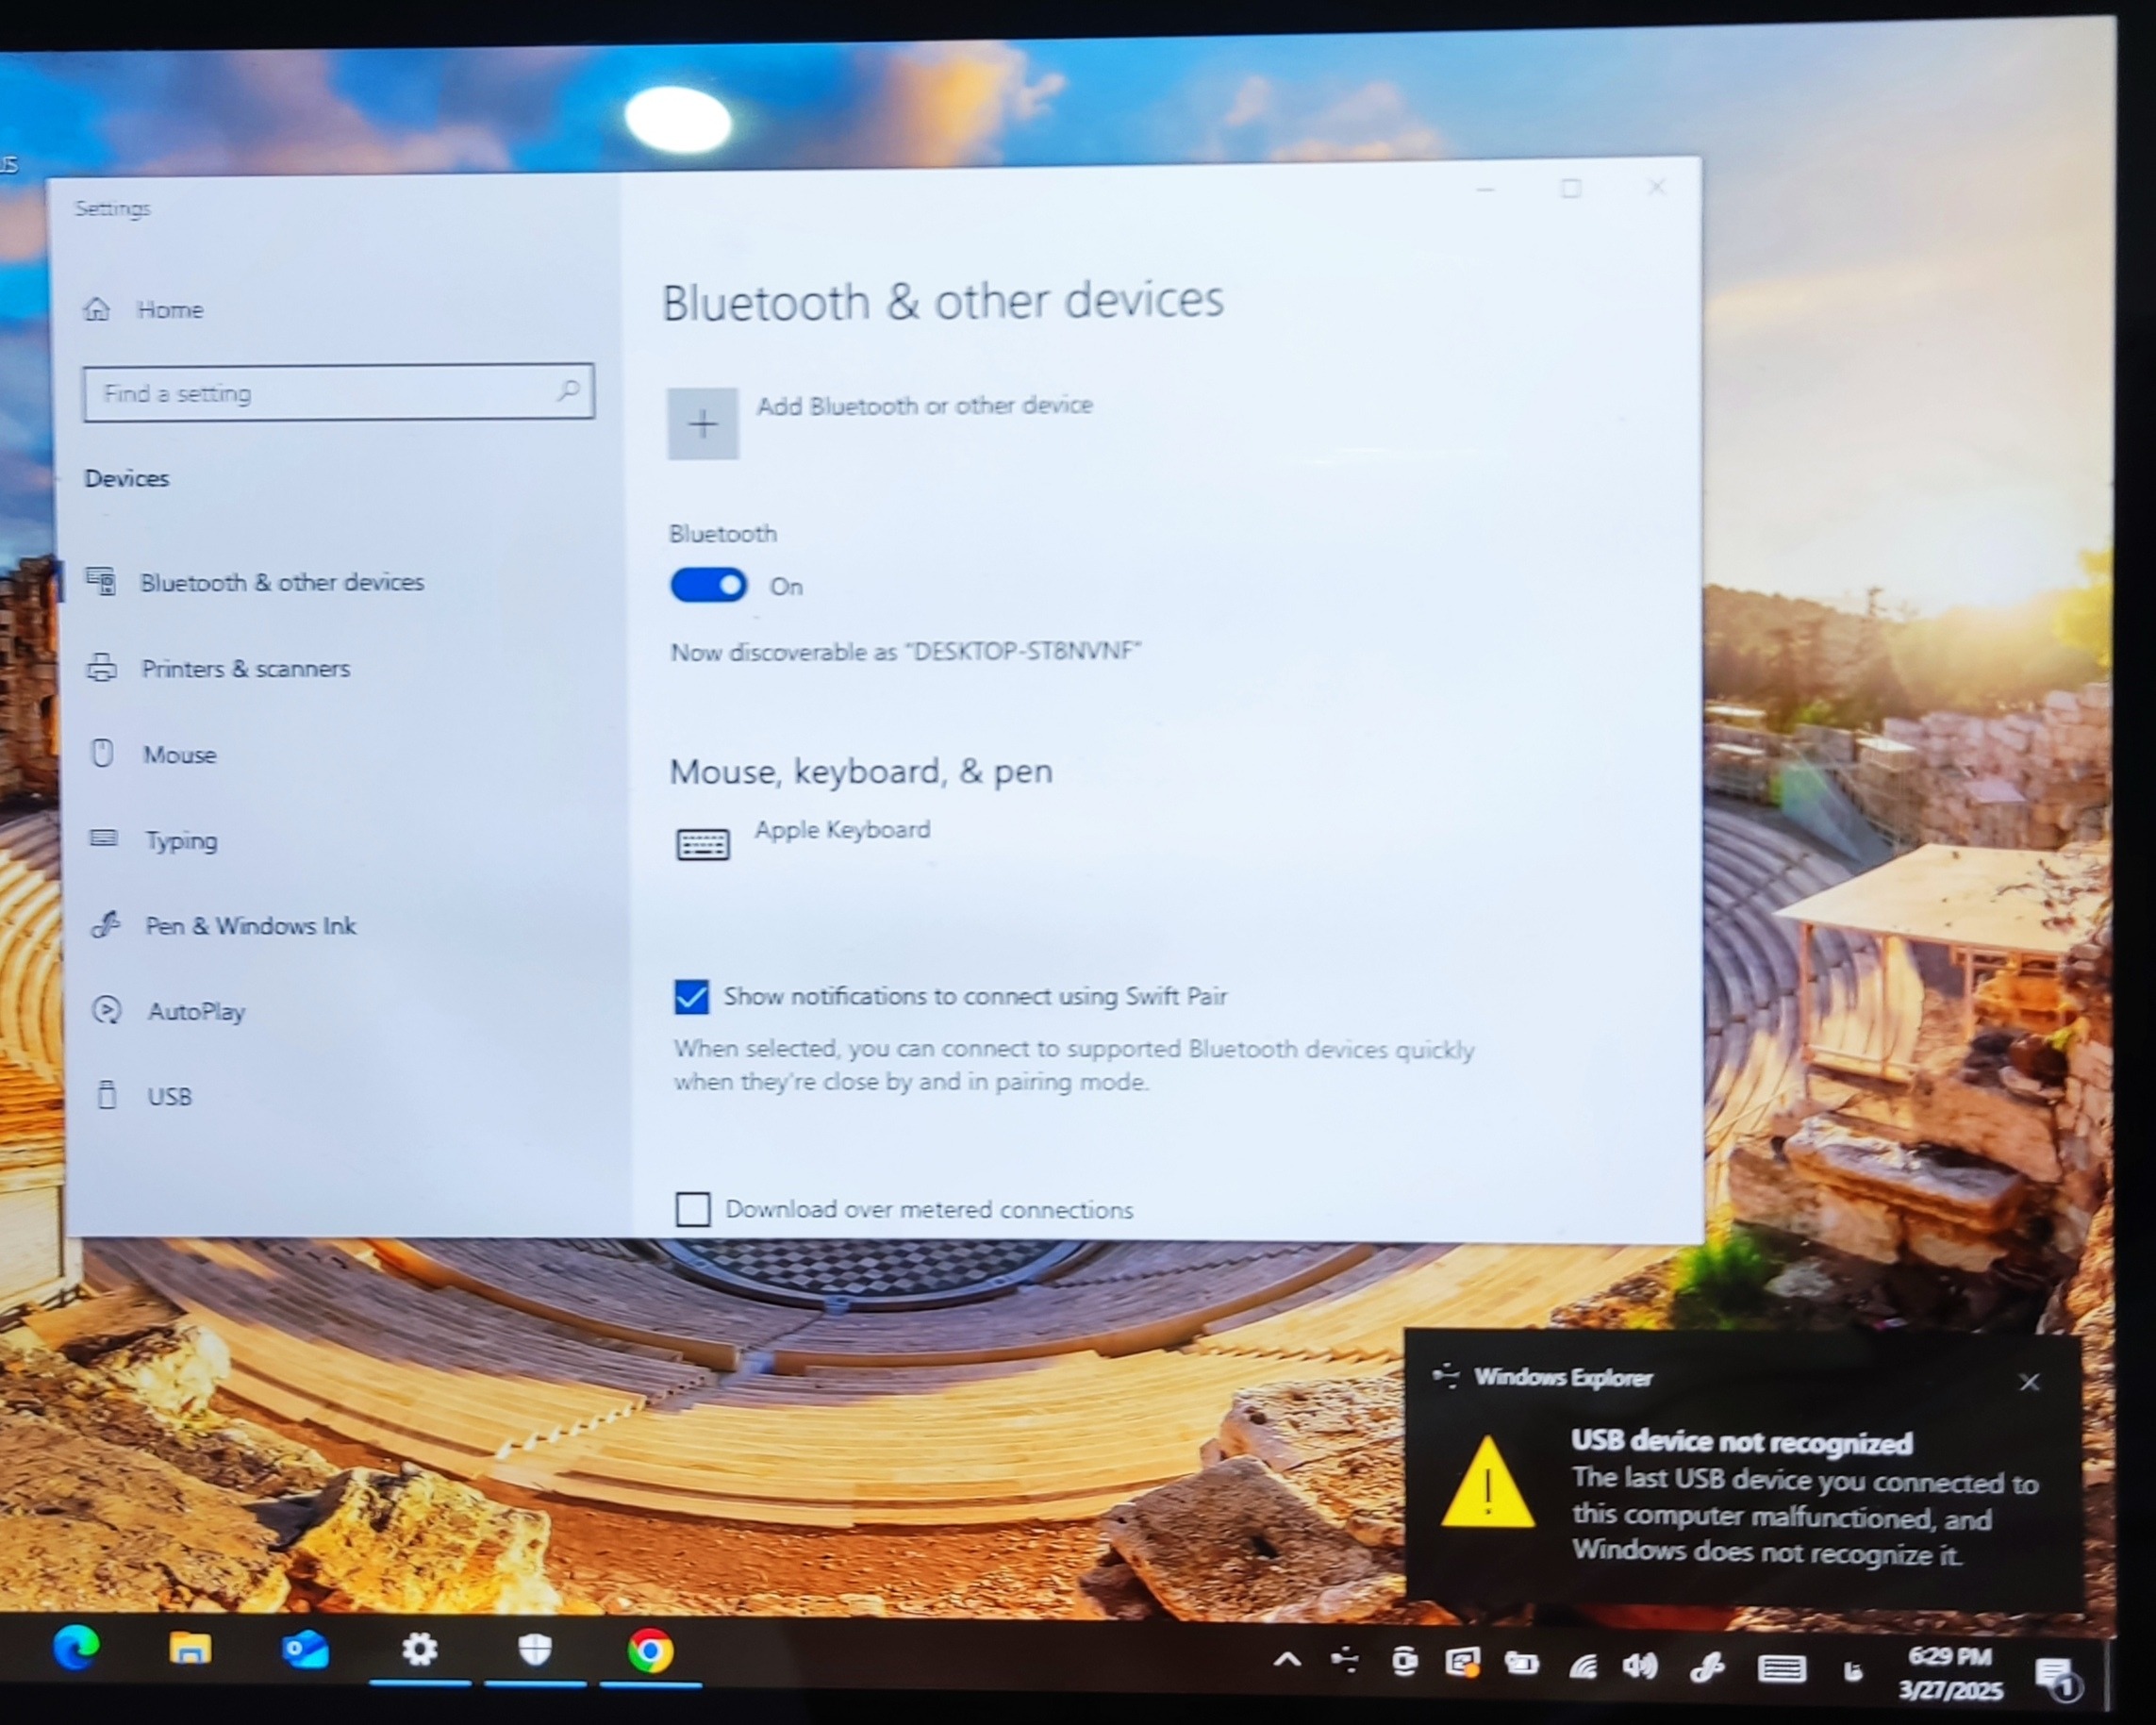
Task: Click the Find a setting search box
Action: click(320, 392)
